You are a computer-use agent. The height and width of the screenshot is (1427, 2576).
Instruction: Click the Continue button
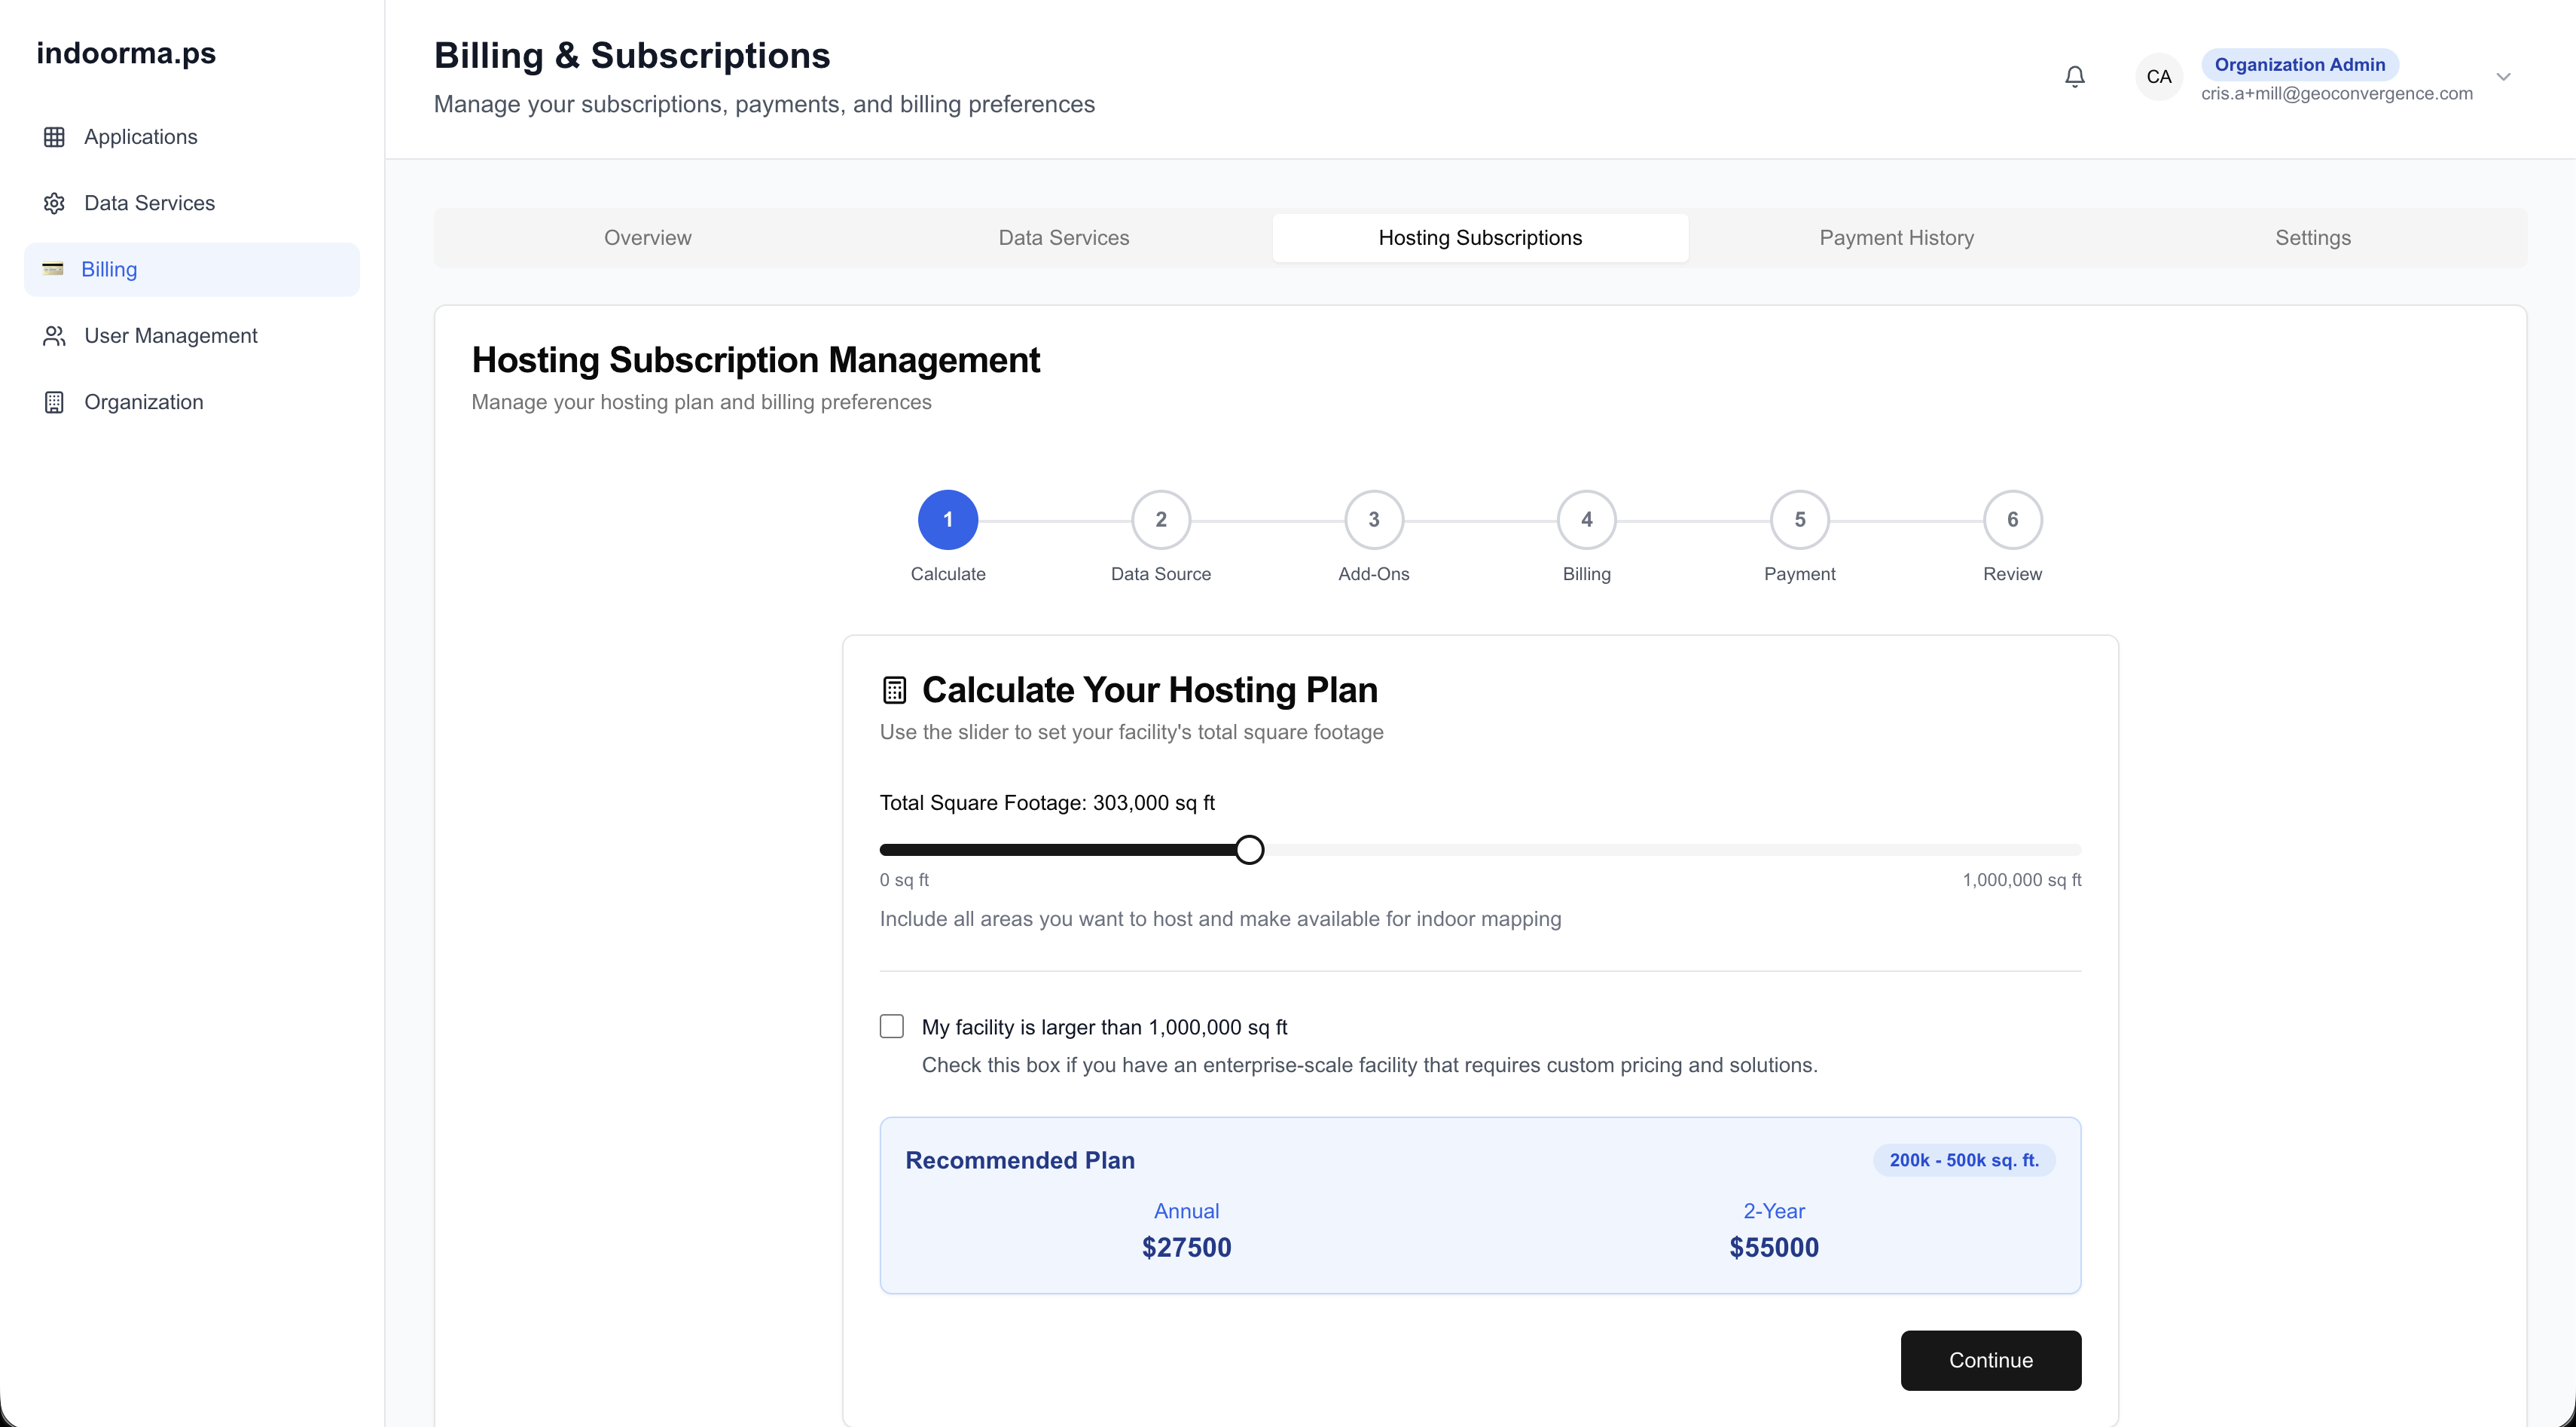[x=1990, y=1360]
